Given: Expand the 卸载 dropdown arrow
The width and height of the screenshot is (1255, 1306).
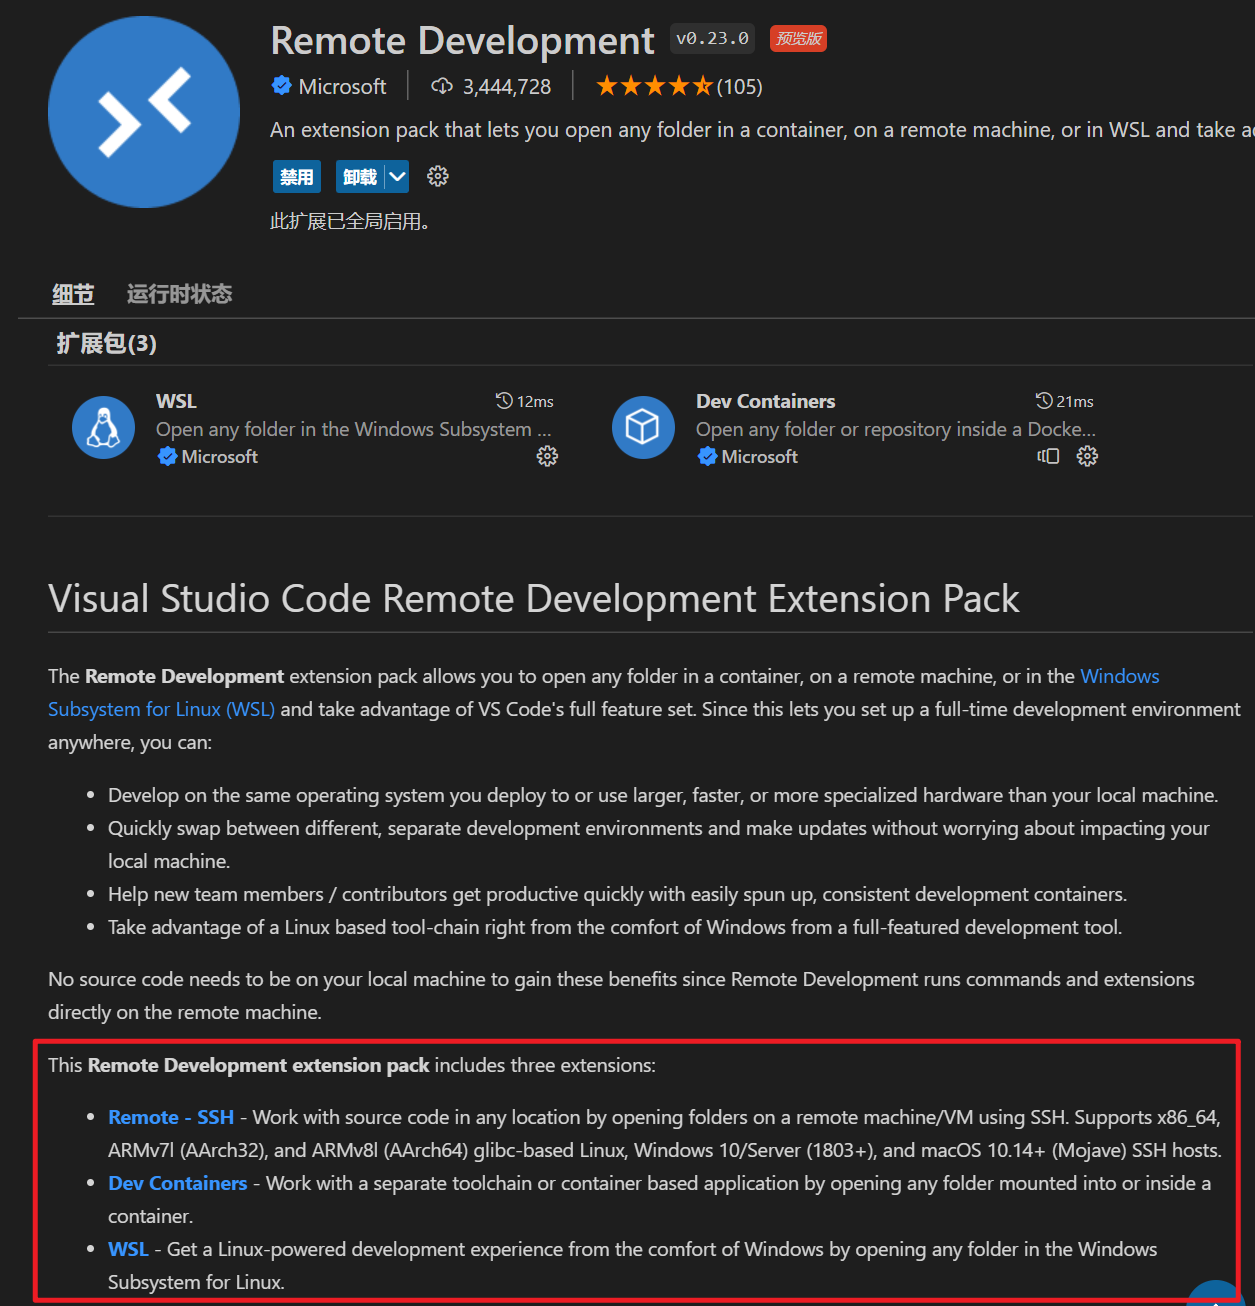Looking at the screenshot, I should [398, 177].
